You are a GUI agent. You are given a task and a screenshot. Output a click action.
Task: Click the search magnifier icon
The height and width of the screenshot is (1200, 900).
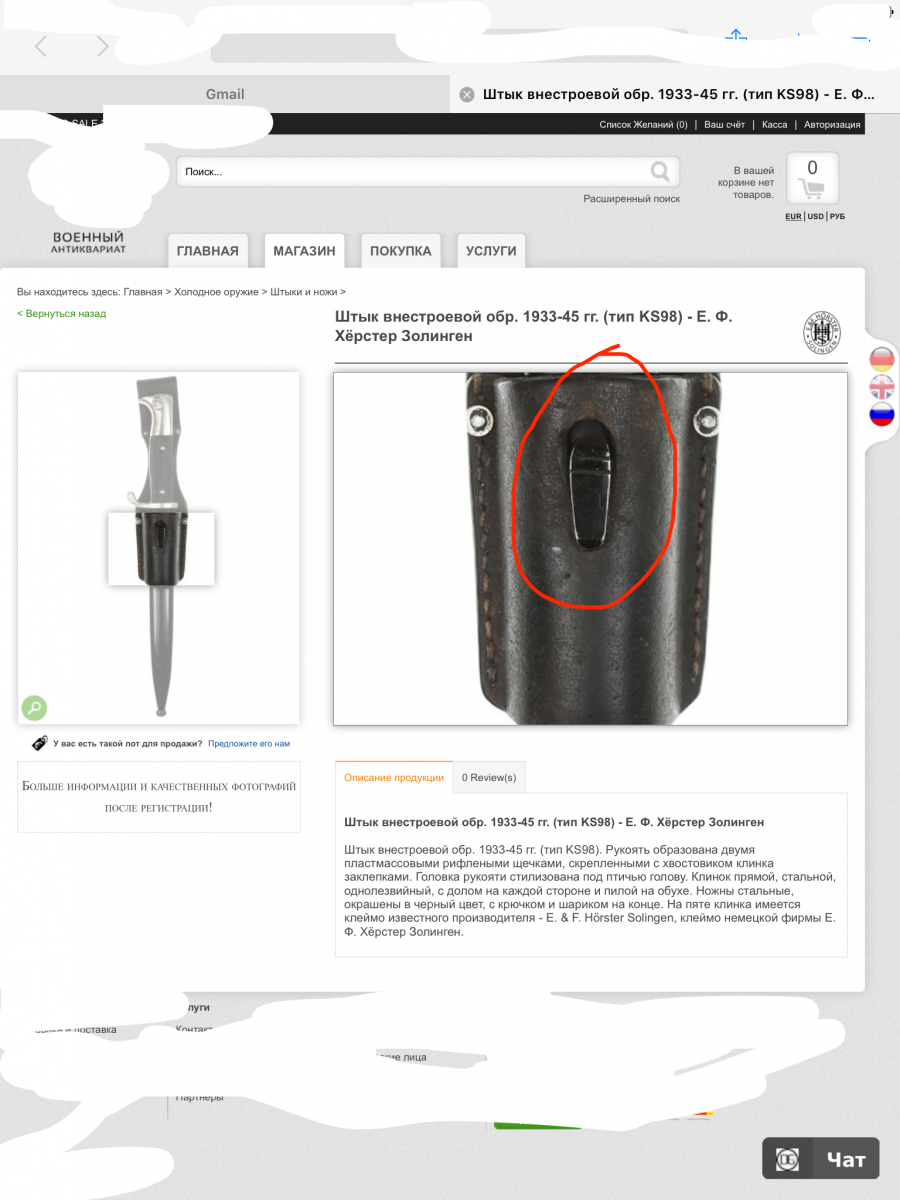(660, 171)
